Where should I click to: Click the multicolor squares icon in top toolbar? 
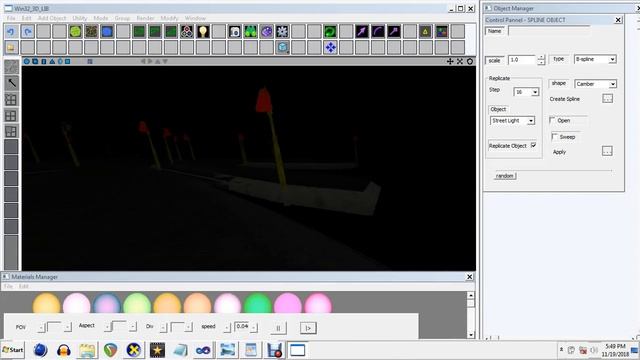click(441, 31)
